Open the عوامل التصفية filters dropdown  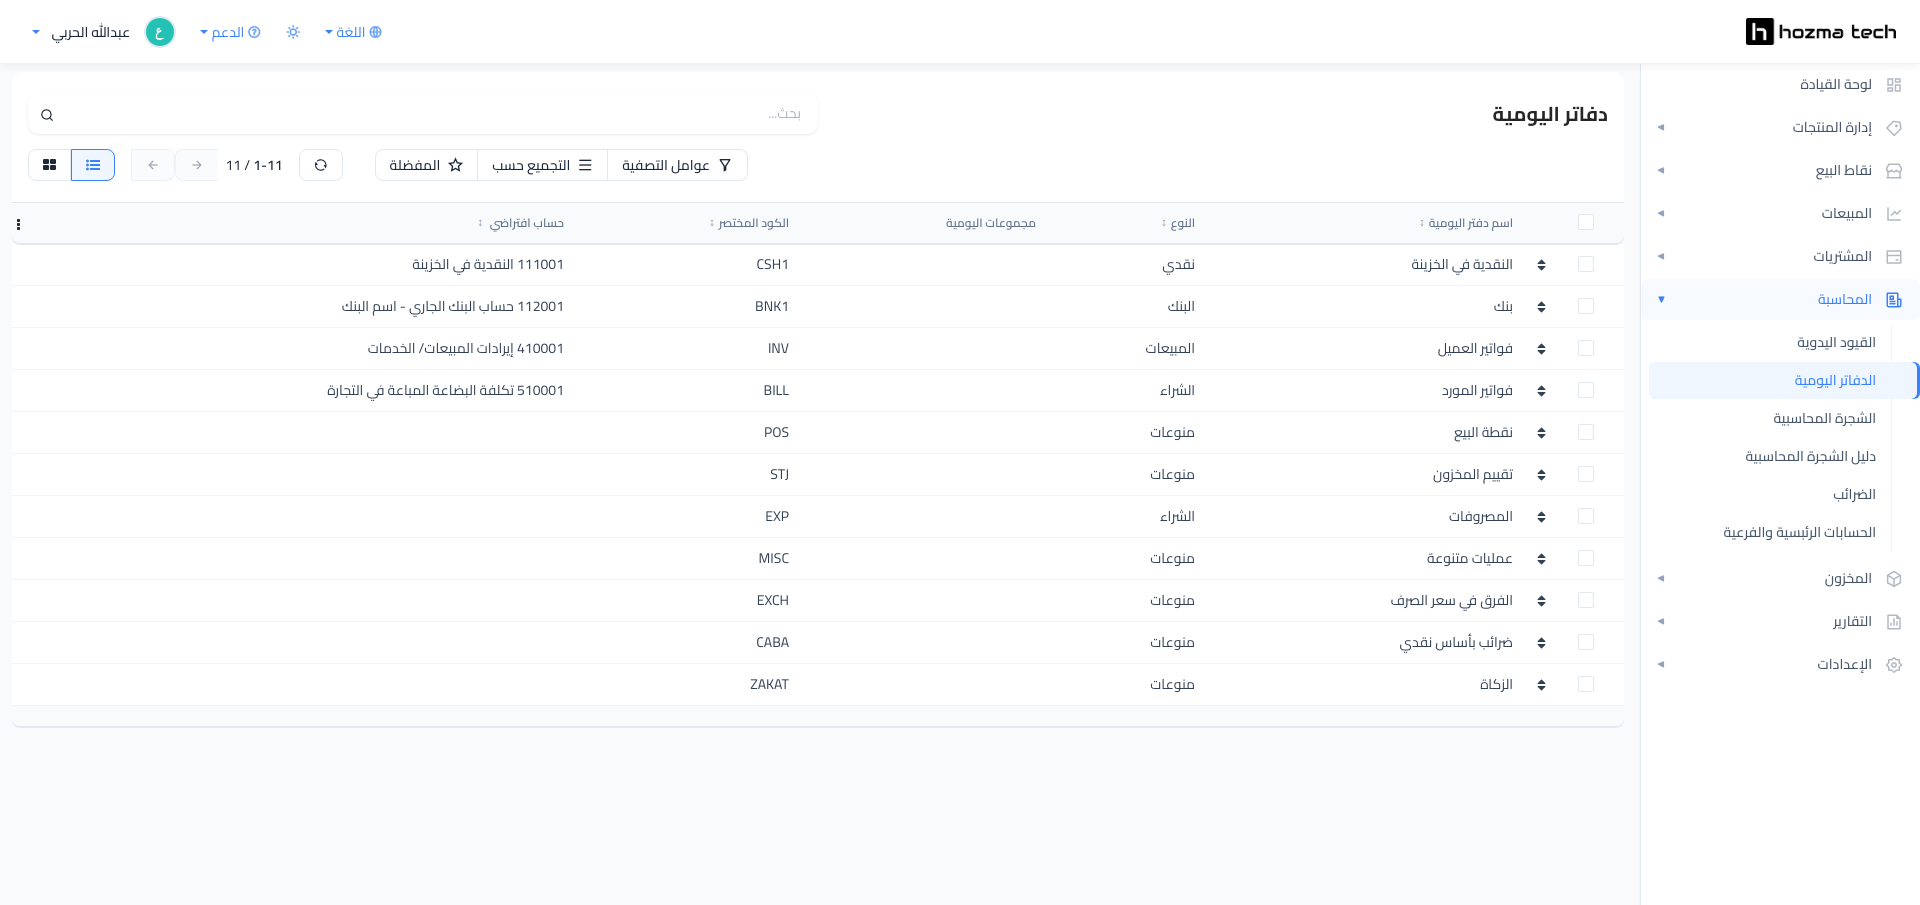[x=677, y=165]
